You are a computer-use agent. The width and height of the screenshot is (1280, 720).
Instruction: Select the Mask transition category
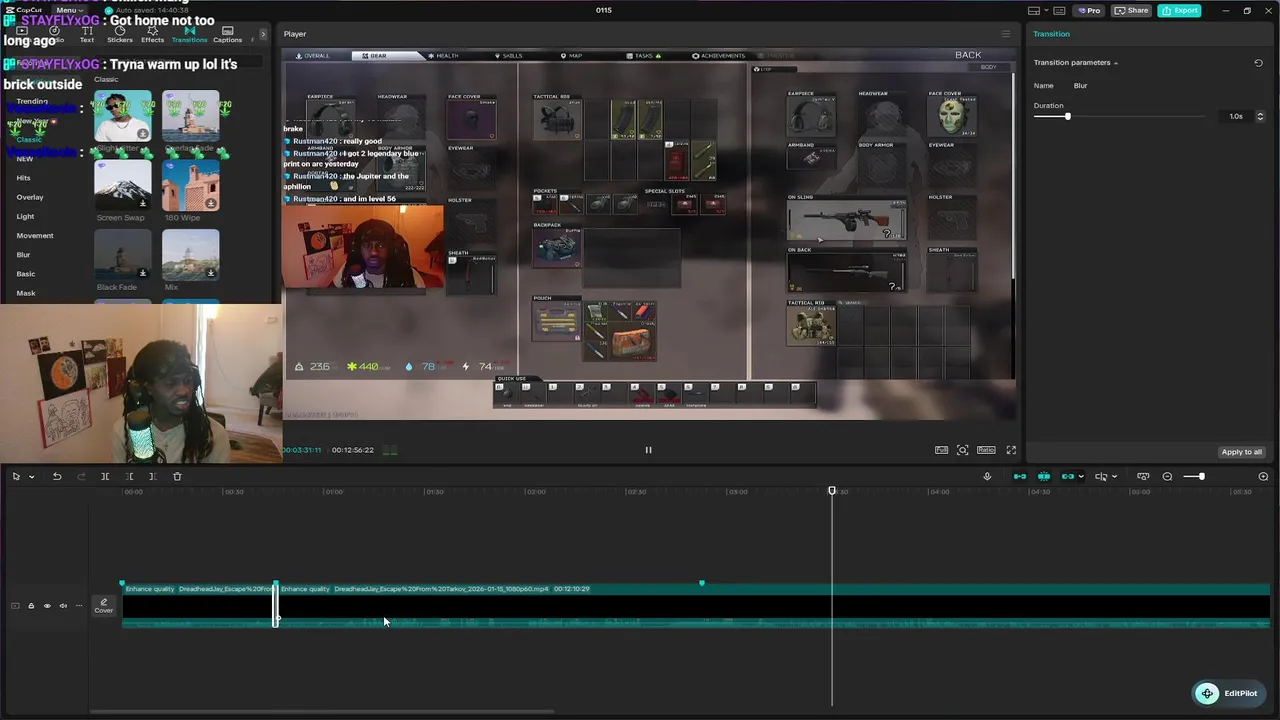click(x=25, y=293)
